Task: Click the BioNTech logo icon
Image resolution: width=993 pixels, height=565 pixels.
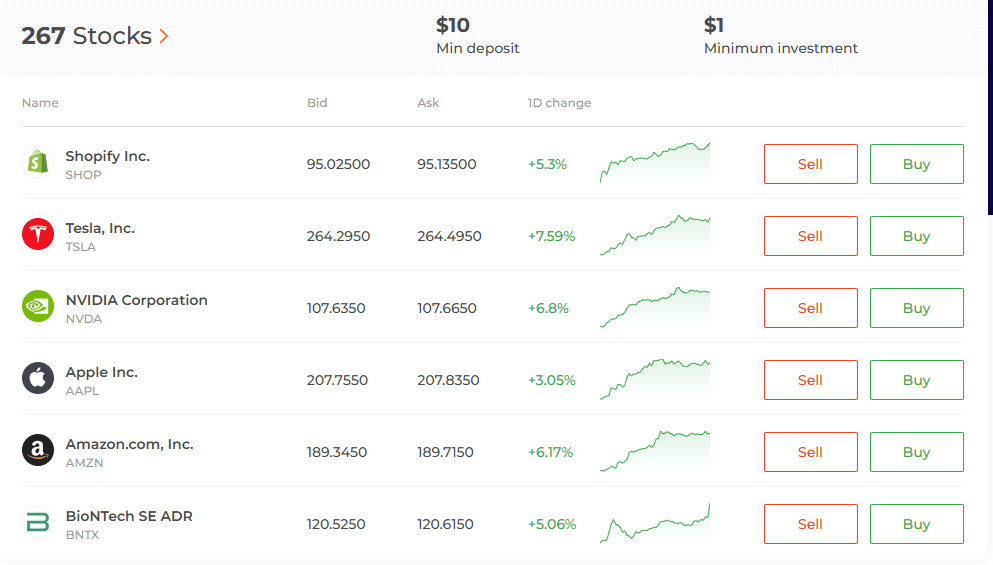Action: click(38, 524)
